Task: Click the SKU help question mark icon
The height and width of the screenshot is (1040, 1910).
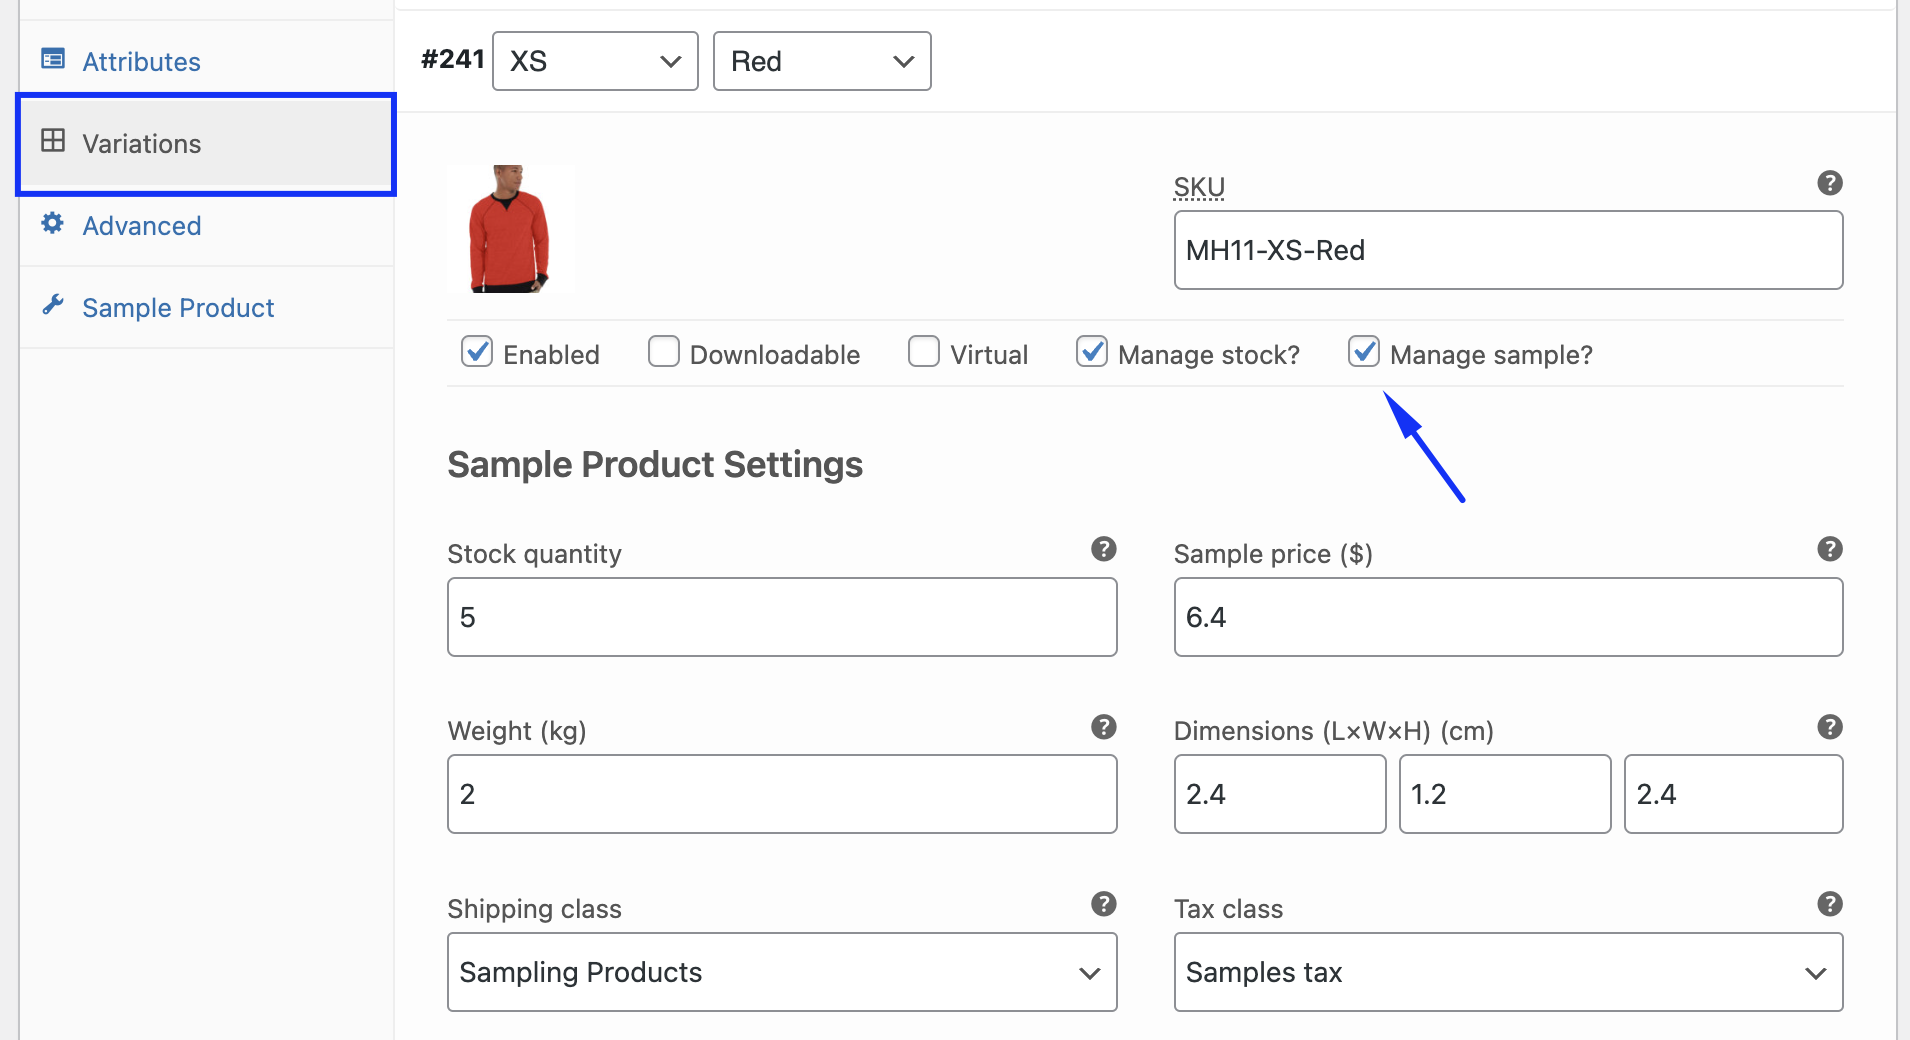Action: coord(1829,183)
